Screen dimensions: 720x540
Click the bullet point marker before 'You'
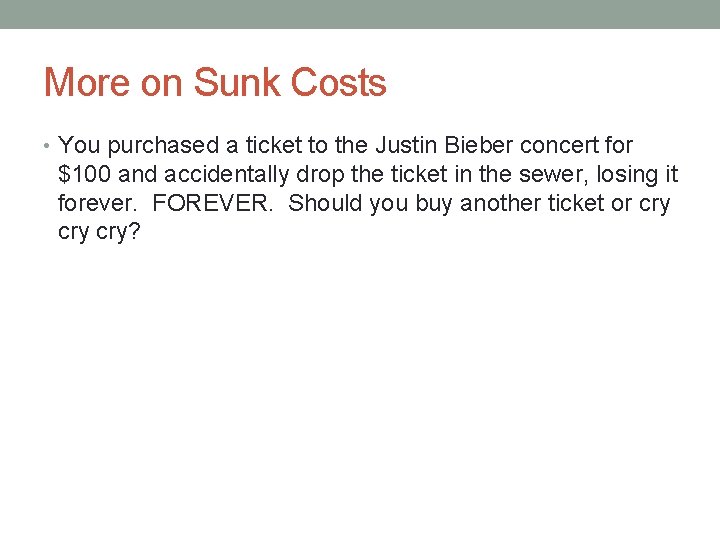48,147
